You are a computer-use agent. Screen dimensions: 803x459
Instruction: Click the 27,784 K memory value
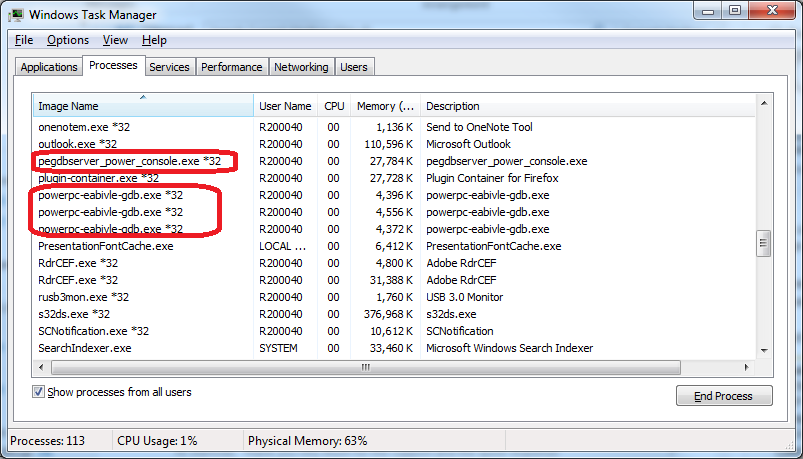coord(391,161)
